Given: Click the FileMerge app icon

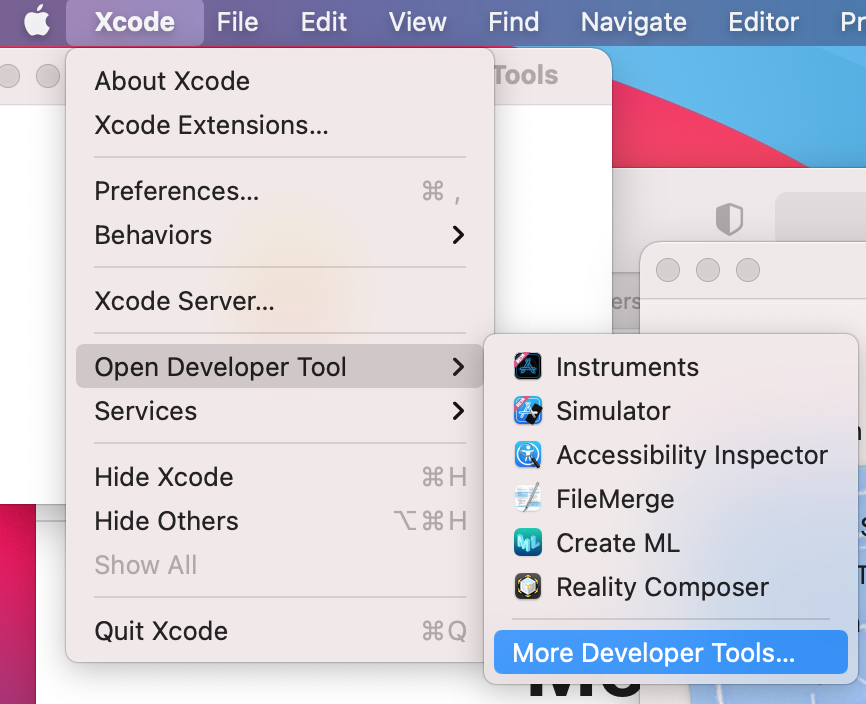Looking at the screenshot, I should point(528,499).
